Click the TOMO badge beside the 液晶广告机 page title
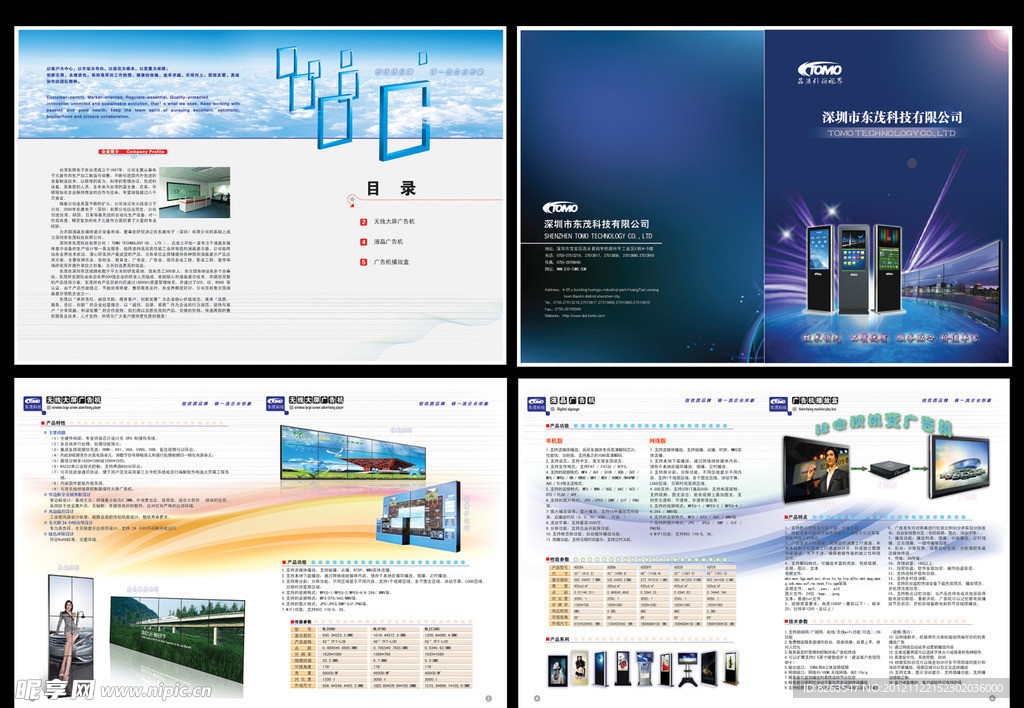 537,404
